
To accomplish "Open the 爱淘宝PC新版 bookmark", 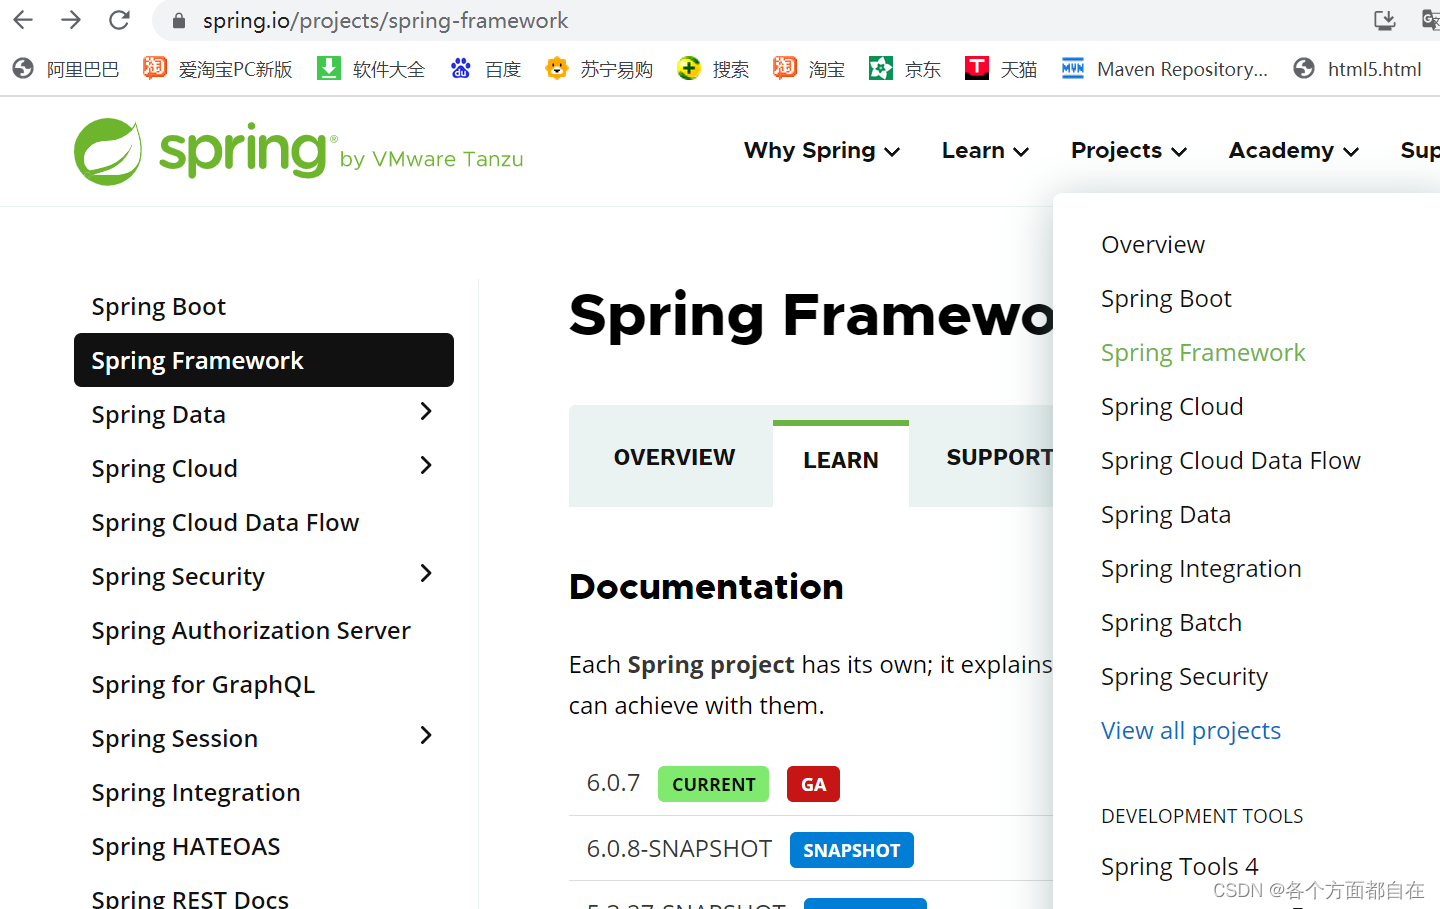I will pos(218,69).
